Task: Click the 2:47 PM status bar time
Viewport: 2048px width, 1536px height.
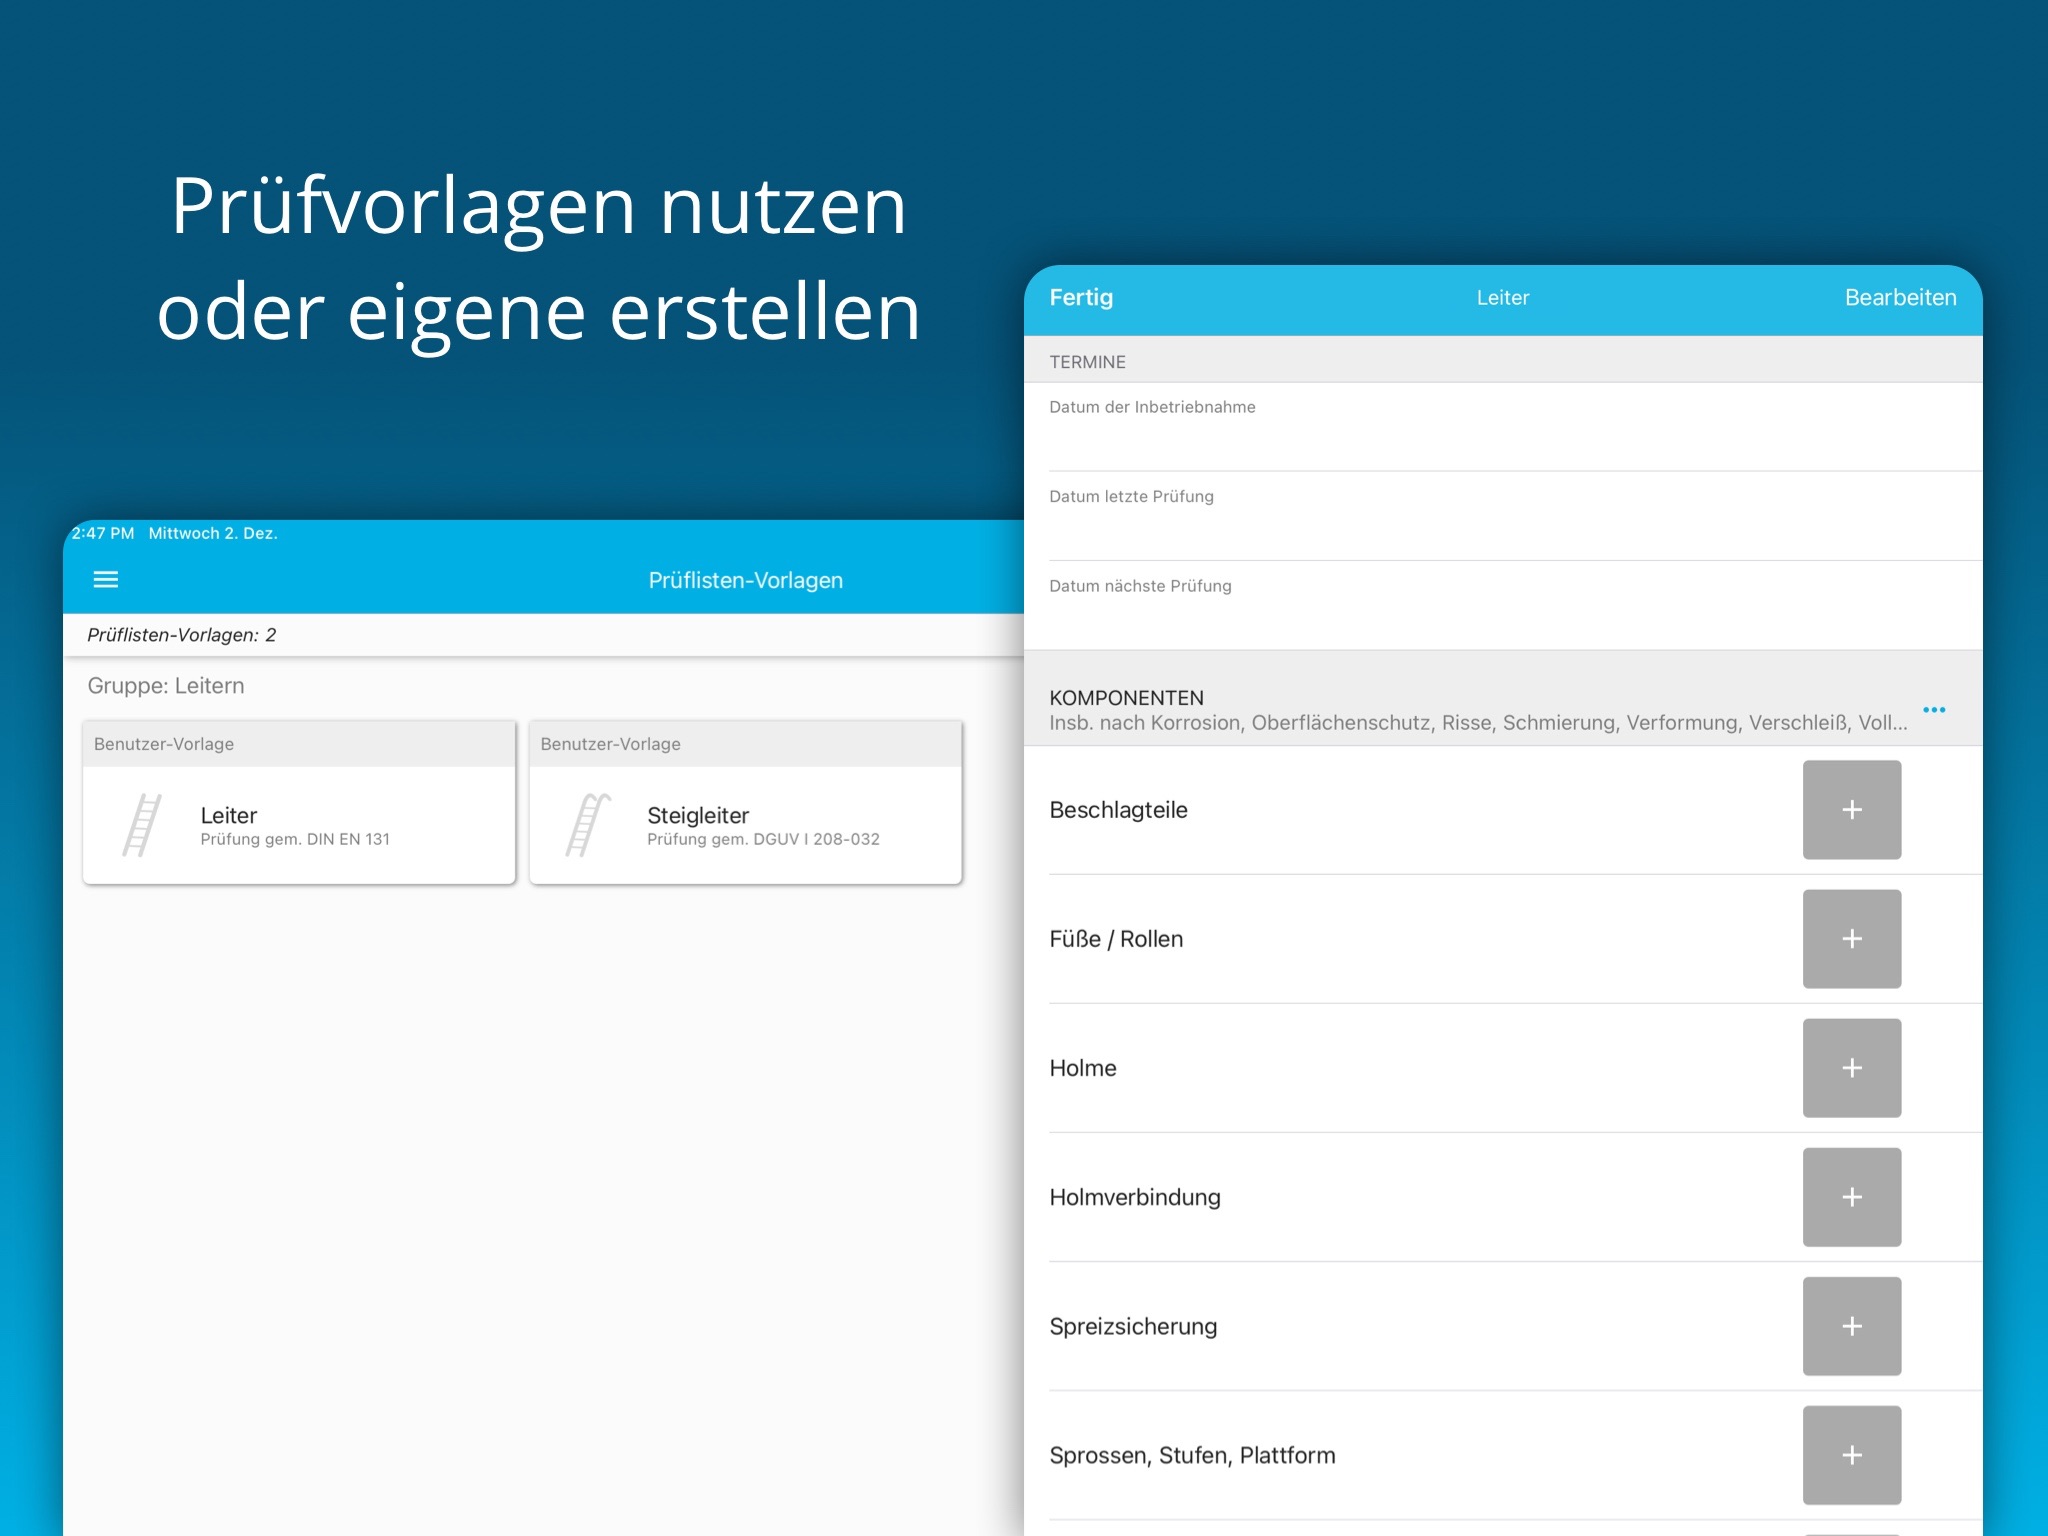Action: click(x=103, y=533)
